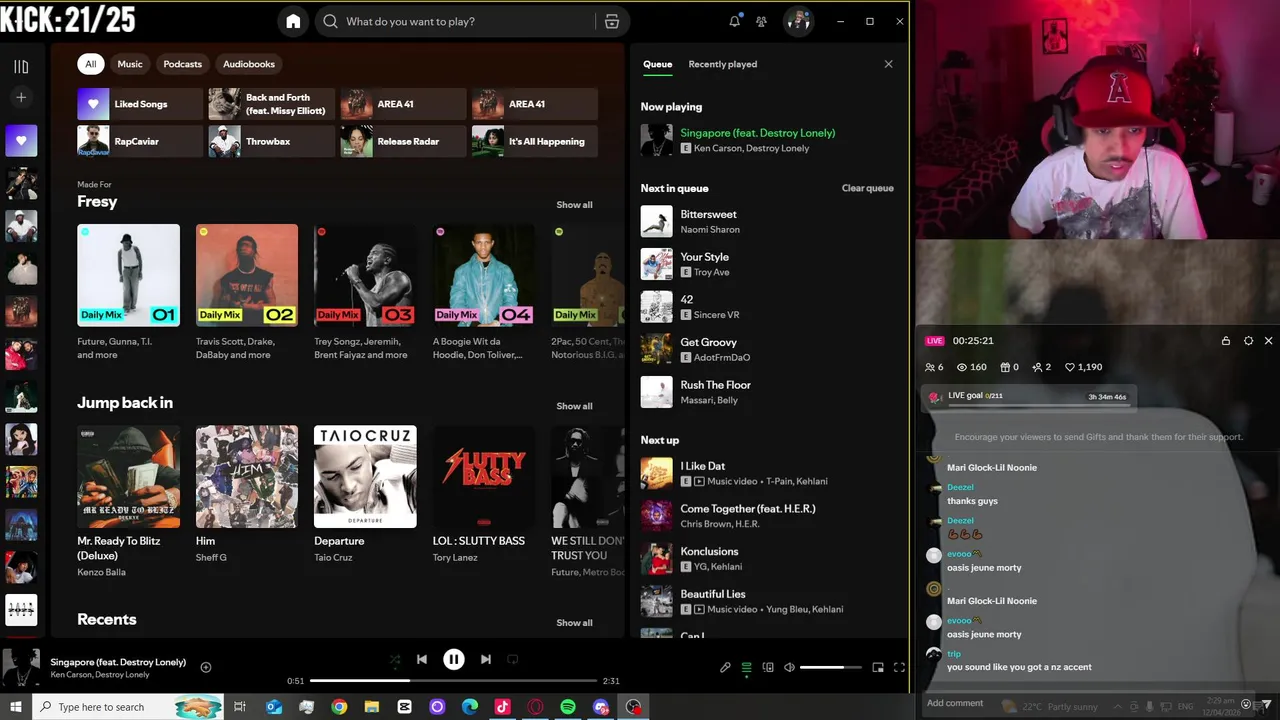Open the Browse icon inside search bar
The height and width of the screenshot is (720, 1280).
click(612, 21)
